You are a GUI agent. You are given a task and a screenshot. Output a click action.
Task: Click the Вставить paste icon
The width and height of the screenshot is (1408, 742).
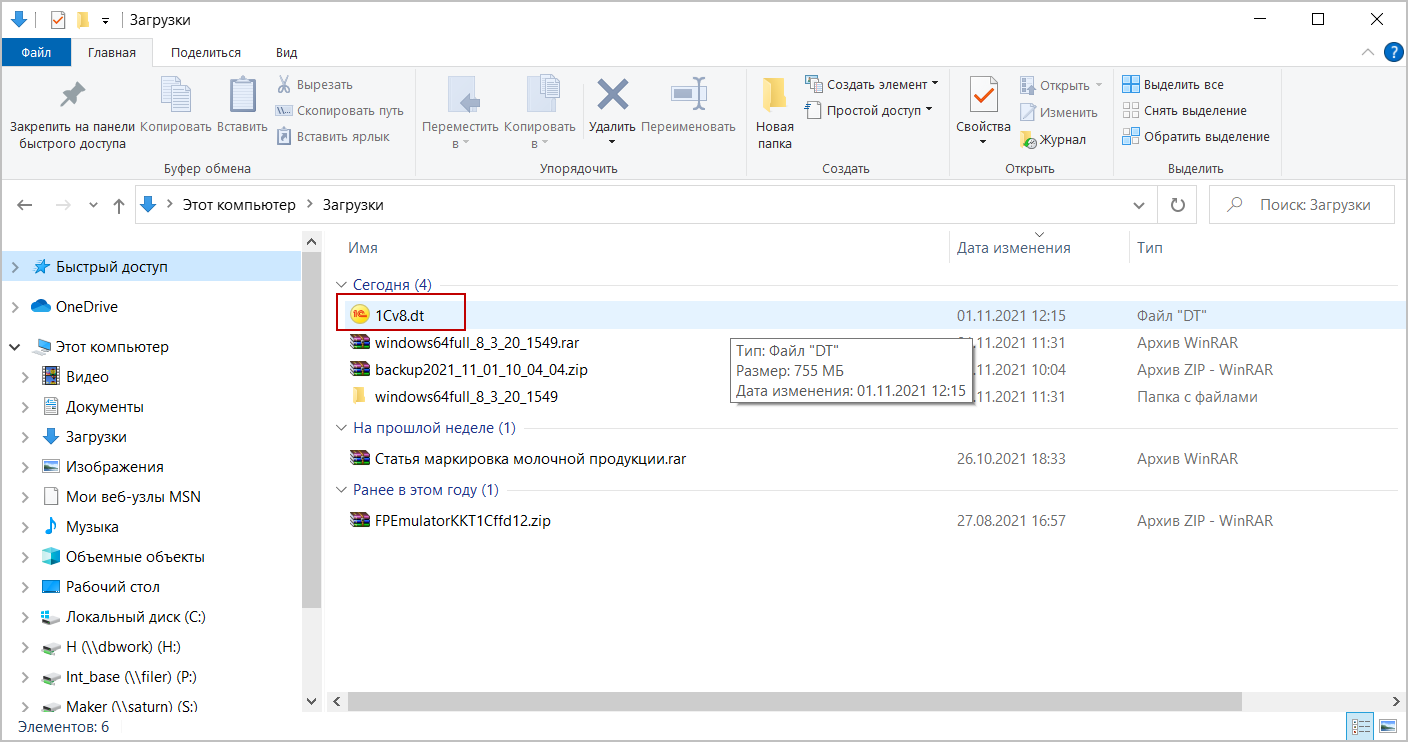(x=242, y=96)
